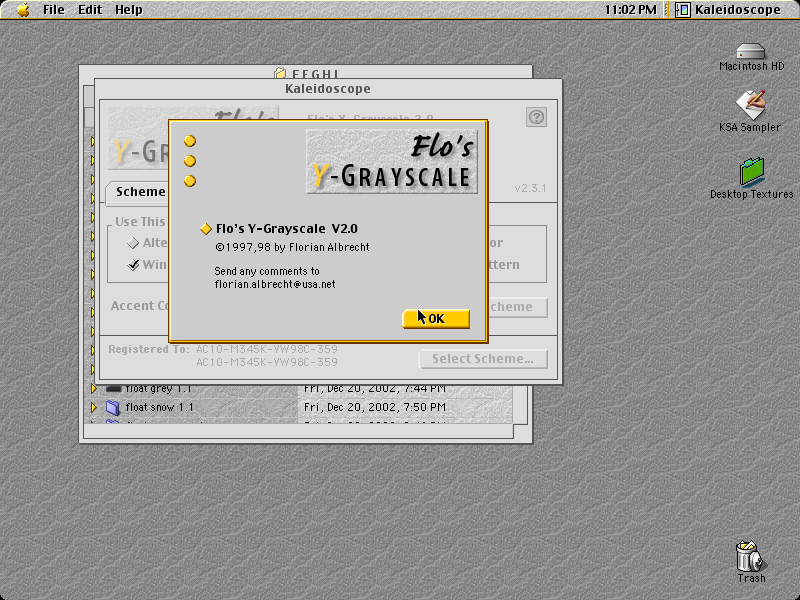Click OK to dismiss the about dialog
This screenshot has width=800, height=600.
[436, 319]
